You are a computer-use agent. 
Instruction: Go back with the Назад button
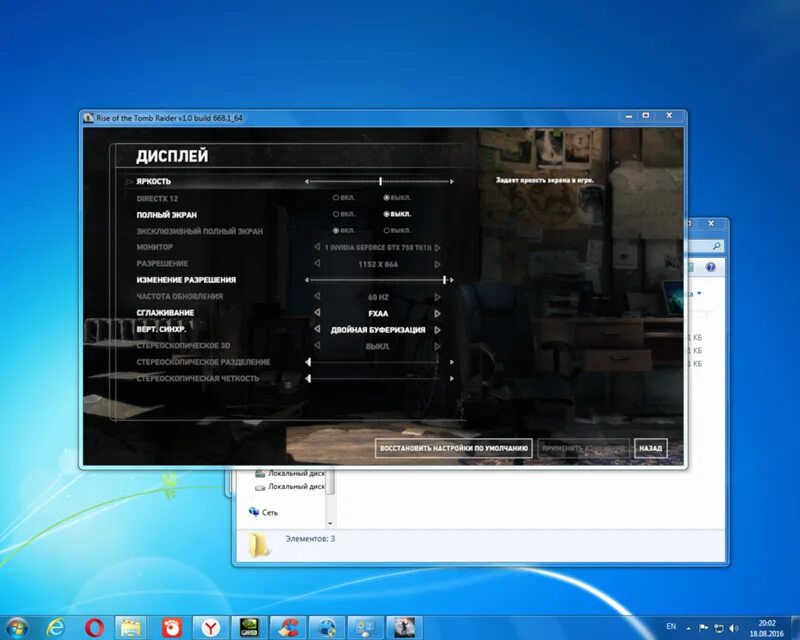click(651, 448)
